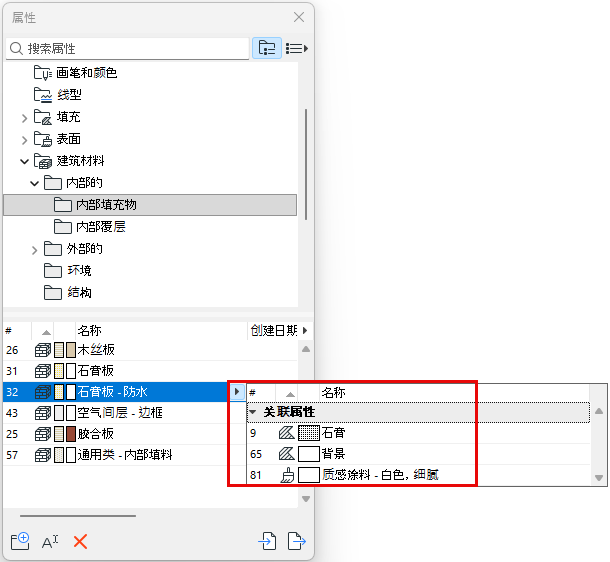This screenshot has width=610, height=562.
Task: Click the fill type icon of 石膏
Action: click(x=287, y=432)
